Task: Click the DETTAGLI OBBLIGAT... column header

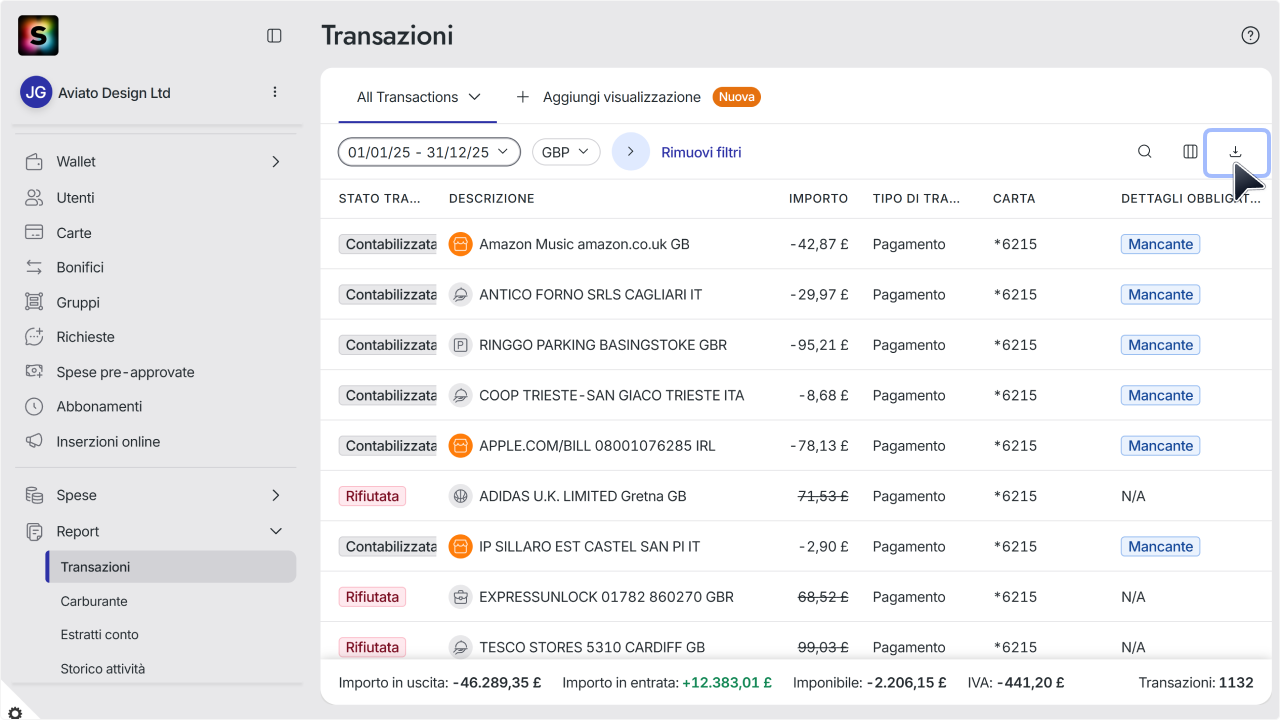Action: pos(1191,199)
